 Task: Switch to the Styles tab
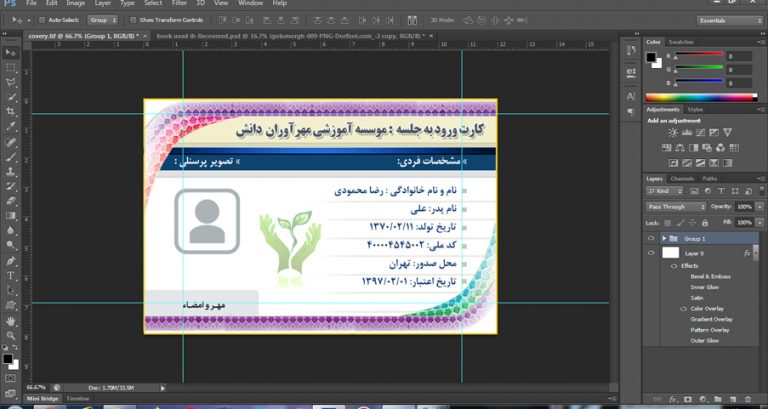point(695,110)
